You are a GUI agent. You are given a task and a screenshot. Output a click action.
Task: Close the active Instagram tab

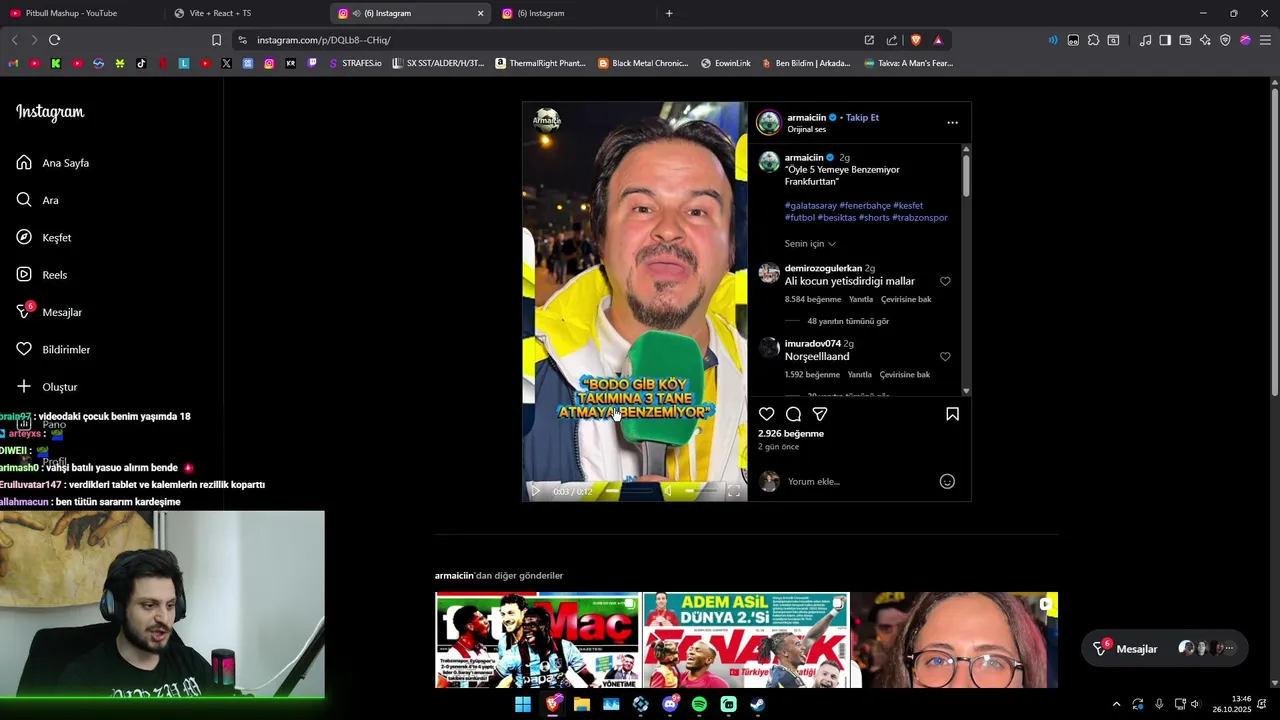click(x=480, y=13)
